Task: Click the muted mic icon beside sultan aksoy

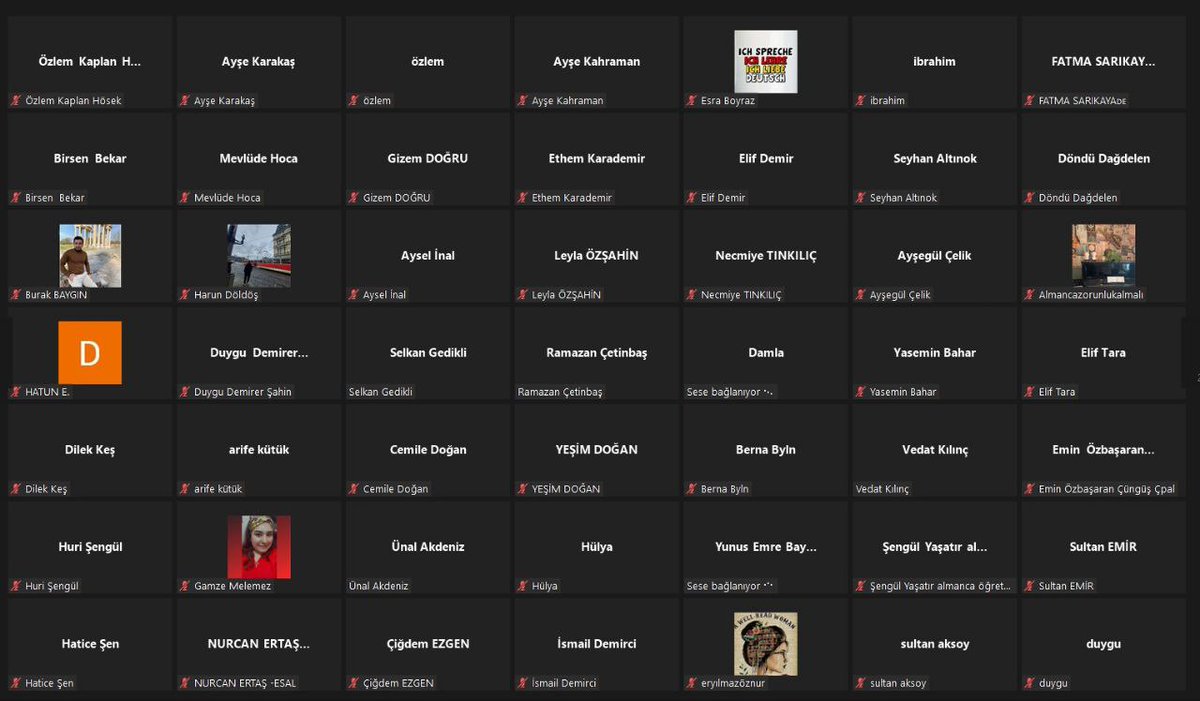Action: click(x=861, y=683)
